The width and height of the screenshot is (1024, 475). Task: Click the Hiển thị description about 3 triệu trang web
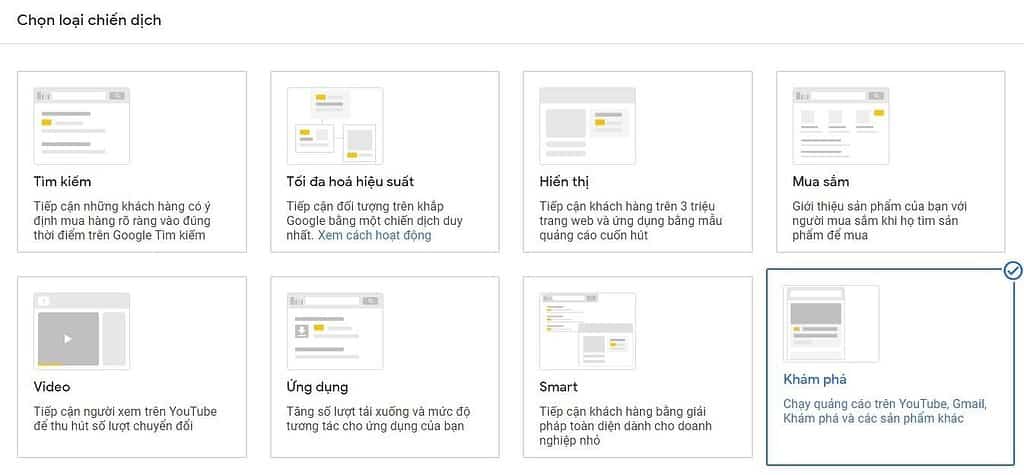tap(631, 221)
